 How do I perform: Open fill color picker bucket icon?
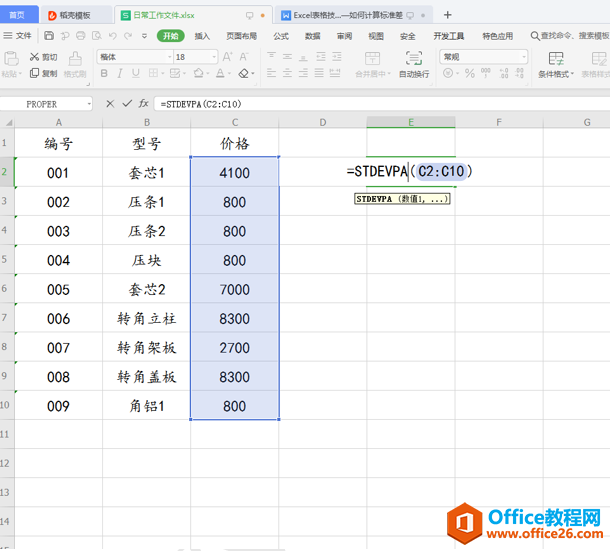coord(198,73)
